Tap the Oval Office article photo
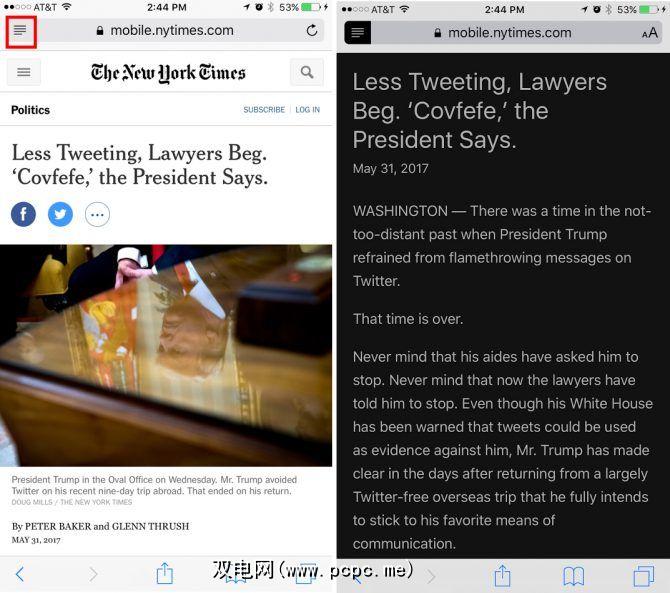The image size is (670, 593). click(x=166, y=355)
